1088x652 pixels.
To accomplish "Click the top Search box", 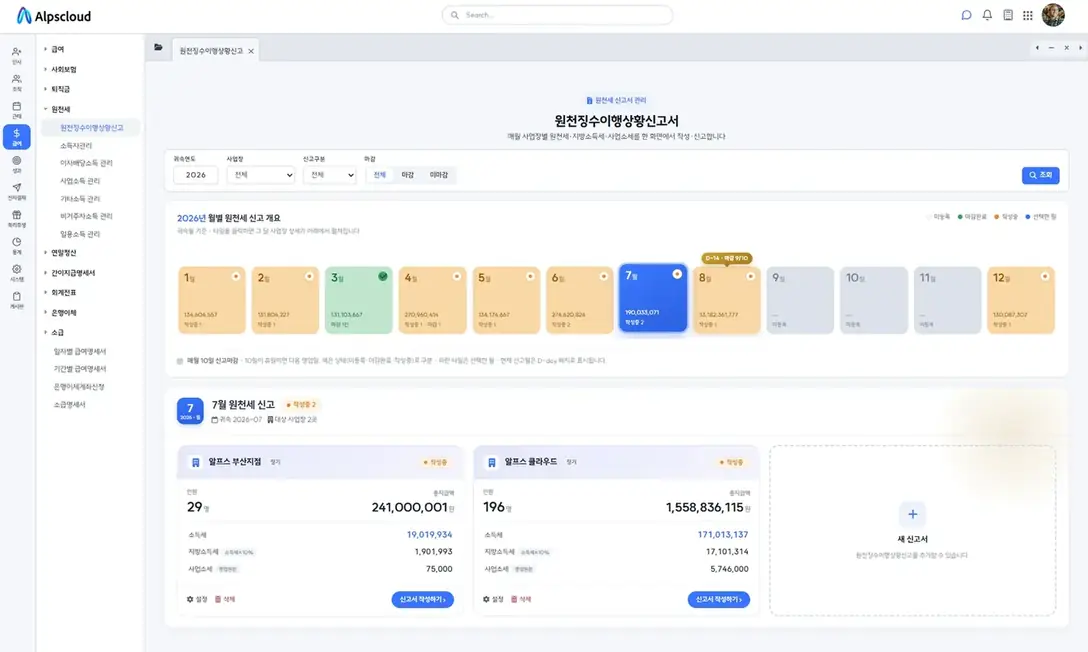I will pos(557,15).
